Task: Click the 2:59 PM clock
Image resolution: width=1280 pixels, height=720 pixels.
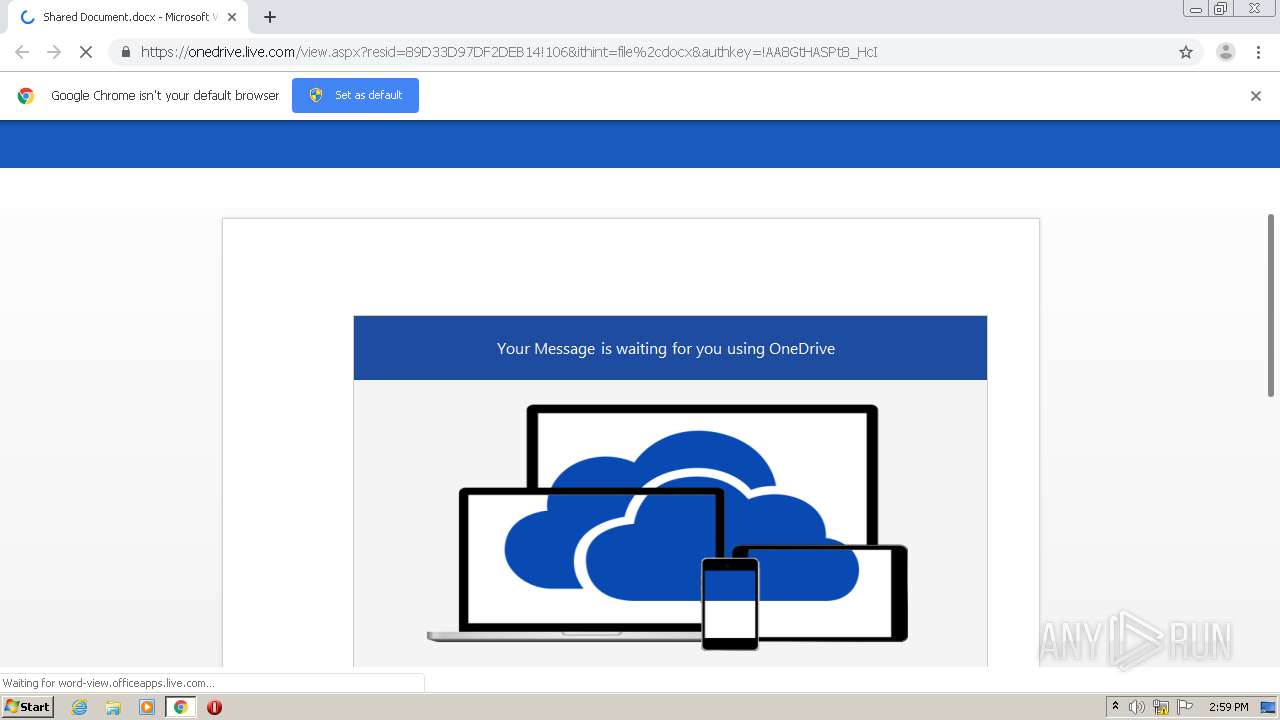Action: tap(1228, 707)
